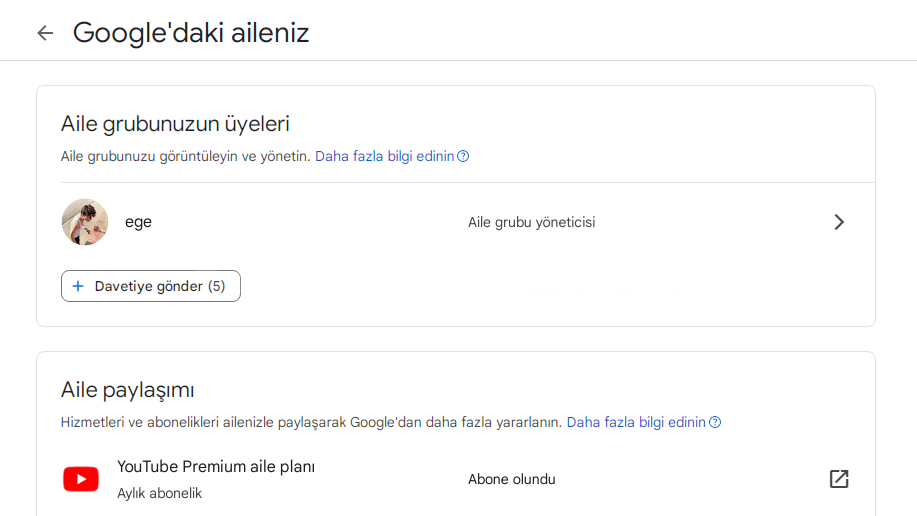Click the plus icon in Davetiye gönder
Screen dimensions: 917x516
78,286
